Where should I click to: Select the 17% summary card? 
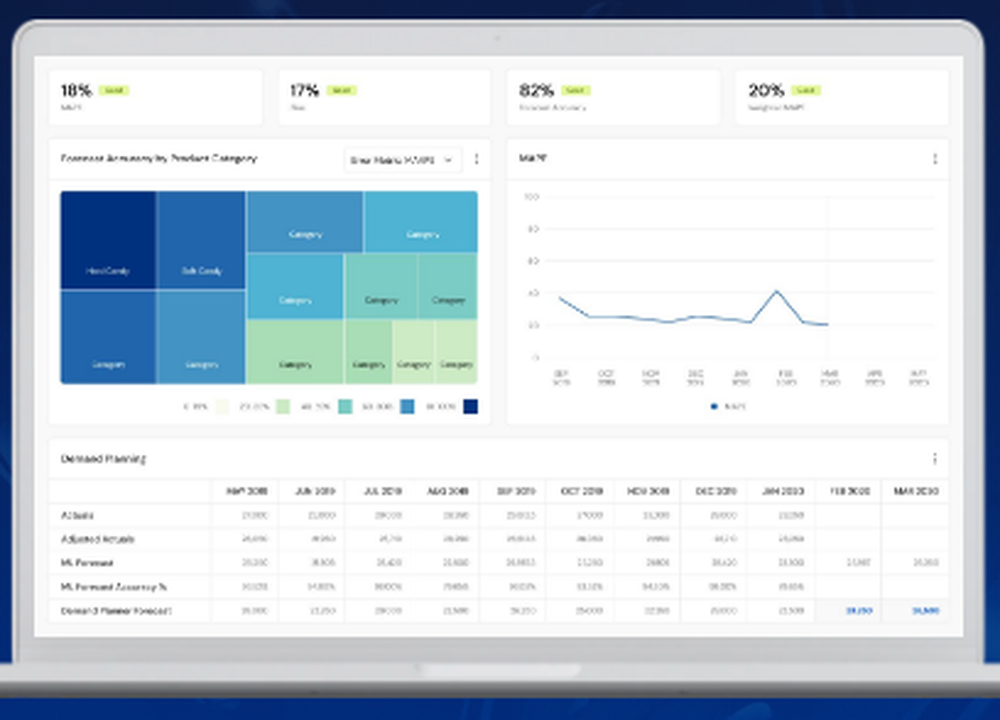point(385,97)
